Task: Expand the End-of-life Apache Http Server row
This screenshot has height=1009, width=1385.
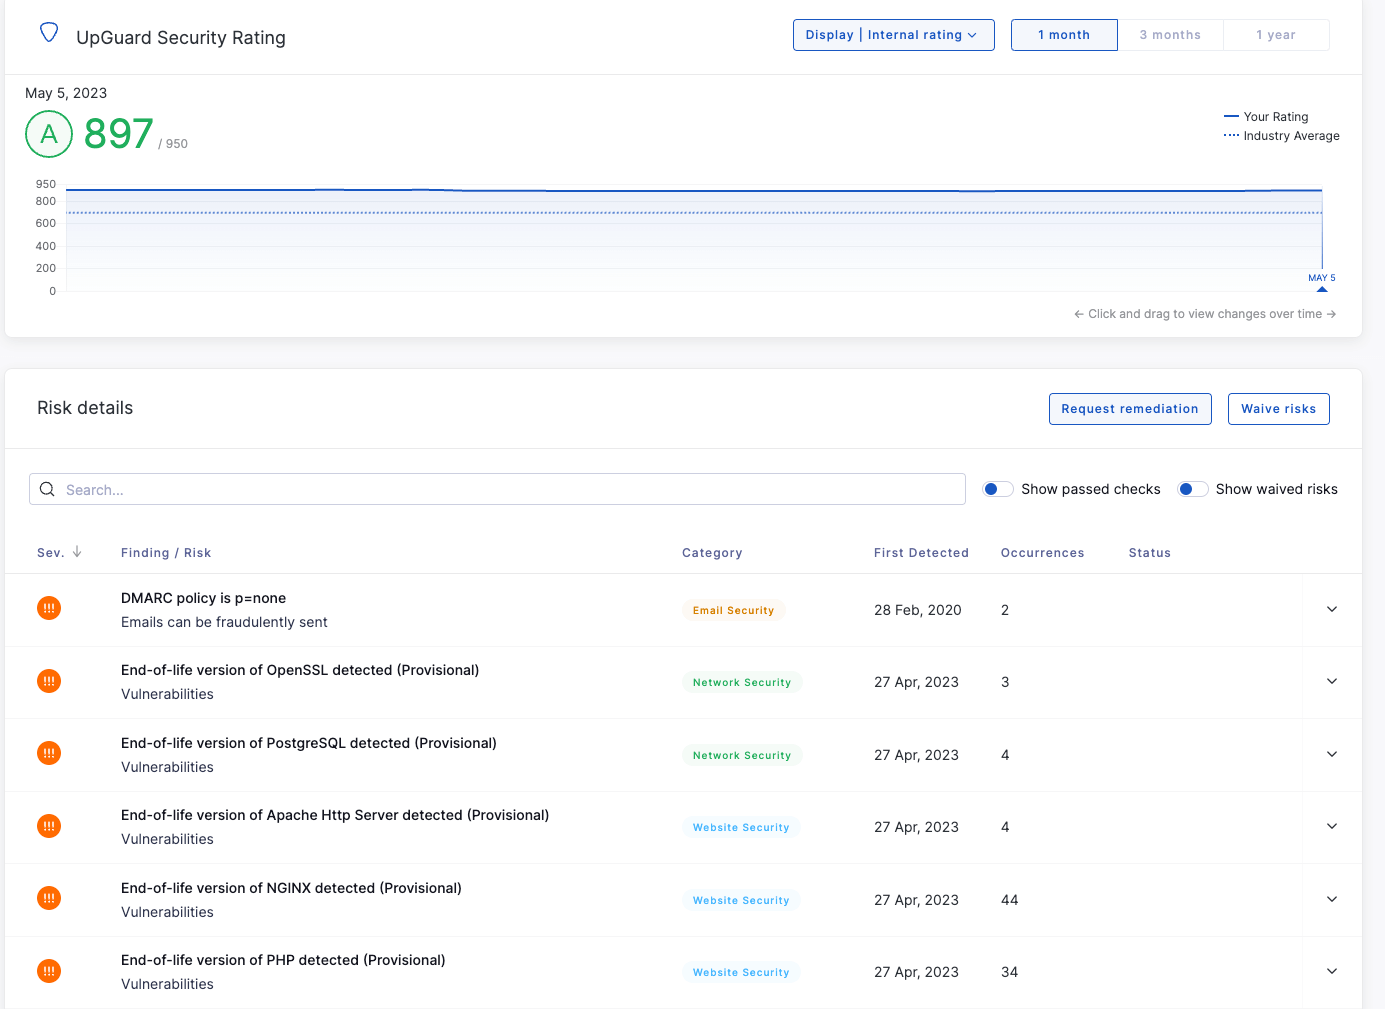Action: (x=1332, y=826)
